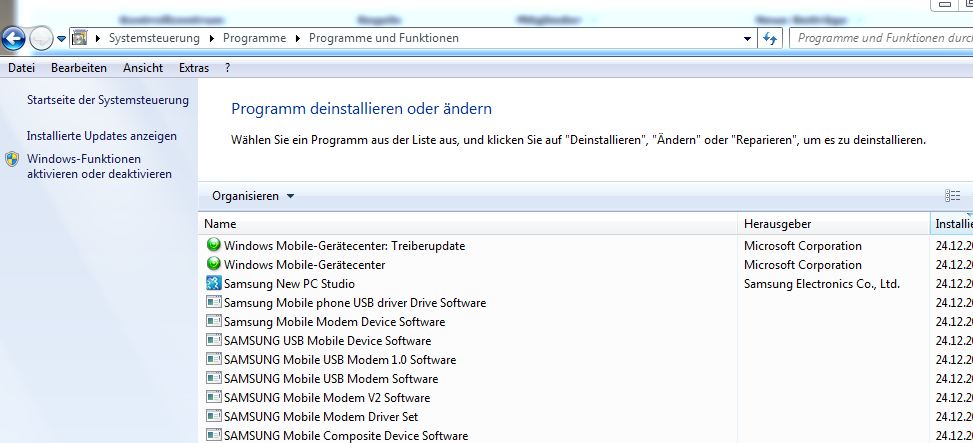Click the Control Panel icon in address bar

pyautogui.click(x=79, y=38)
